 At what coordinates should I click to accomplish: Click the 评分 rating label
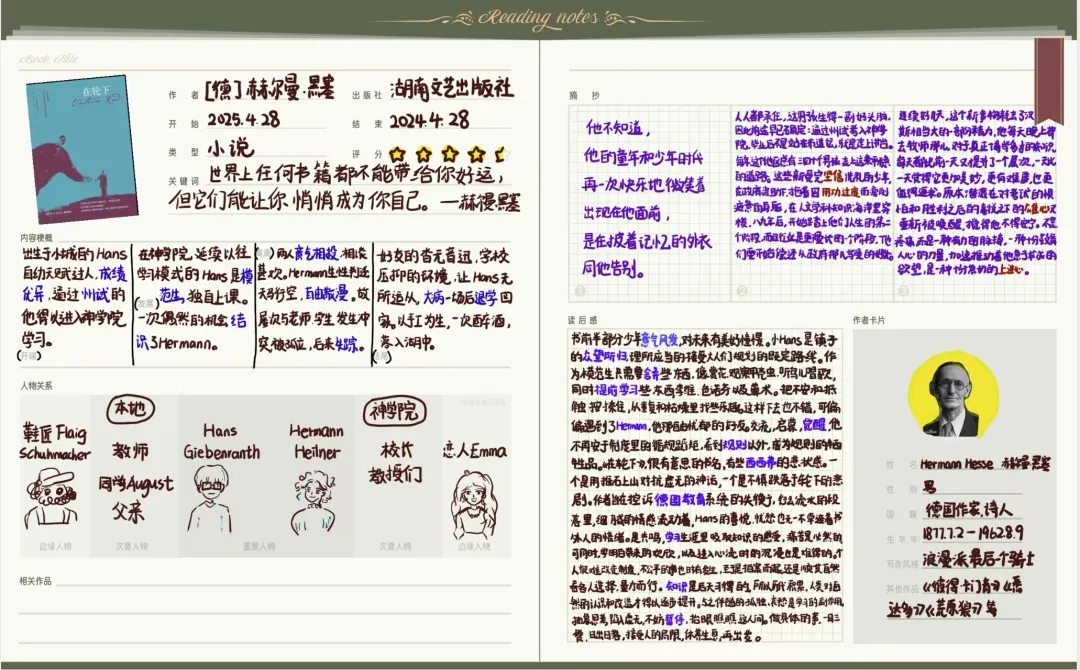[368, 154]
